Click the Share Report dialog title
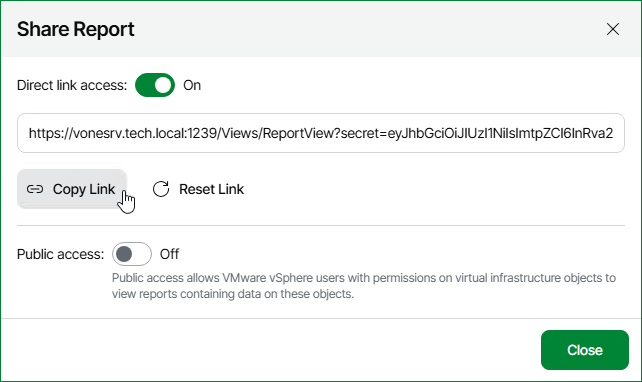Screen dimensions: 642x382 pyautogui.click(x=76, y=29)
